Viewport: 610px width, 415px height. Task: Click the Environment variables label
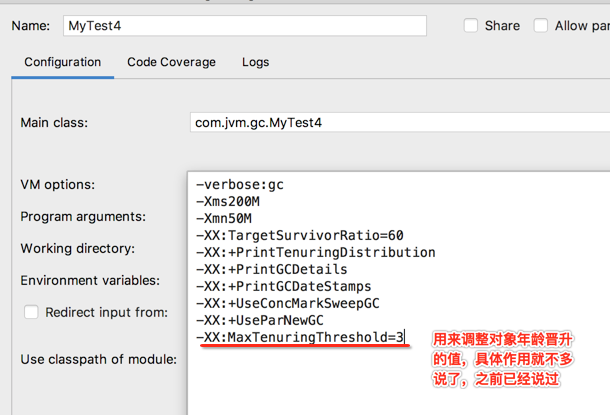click(x=90, y=280)
